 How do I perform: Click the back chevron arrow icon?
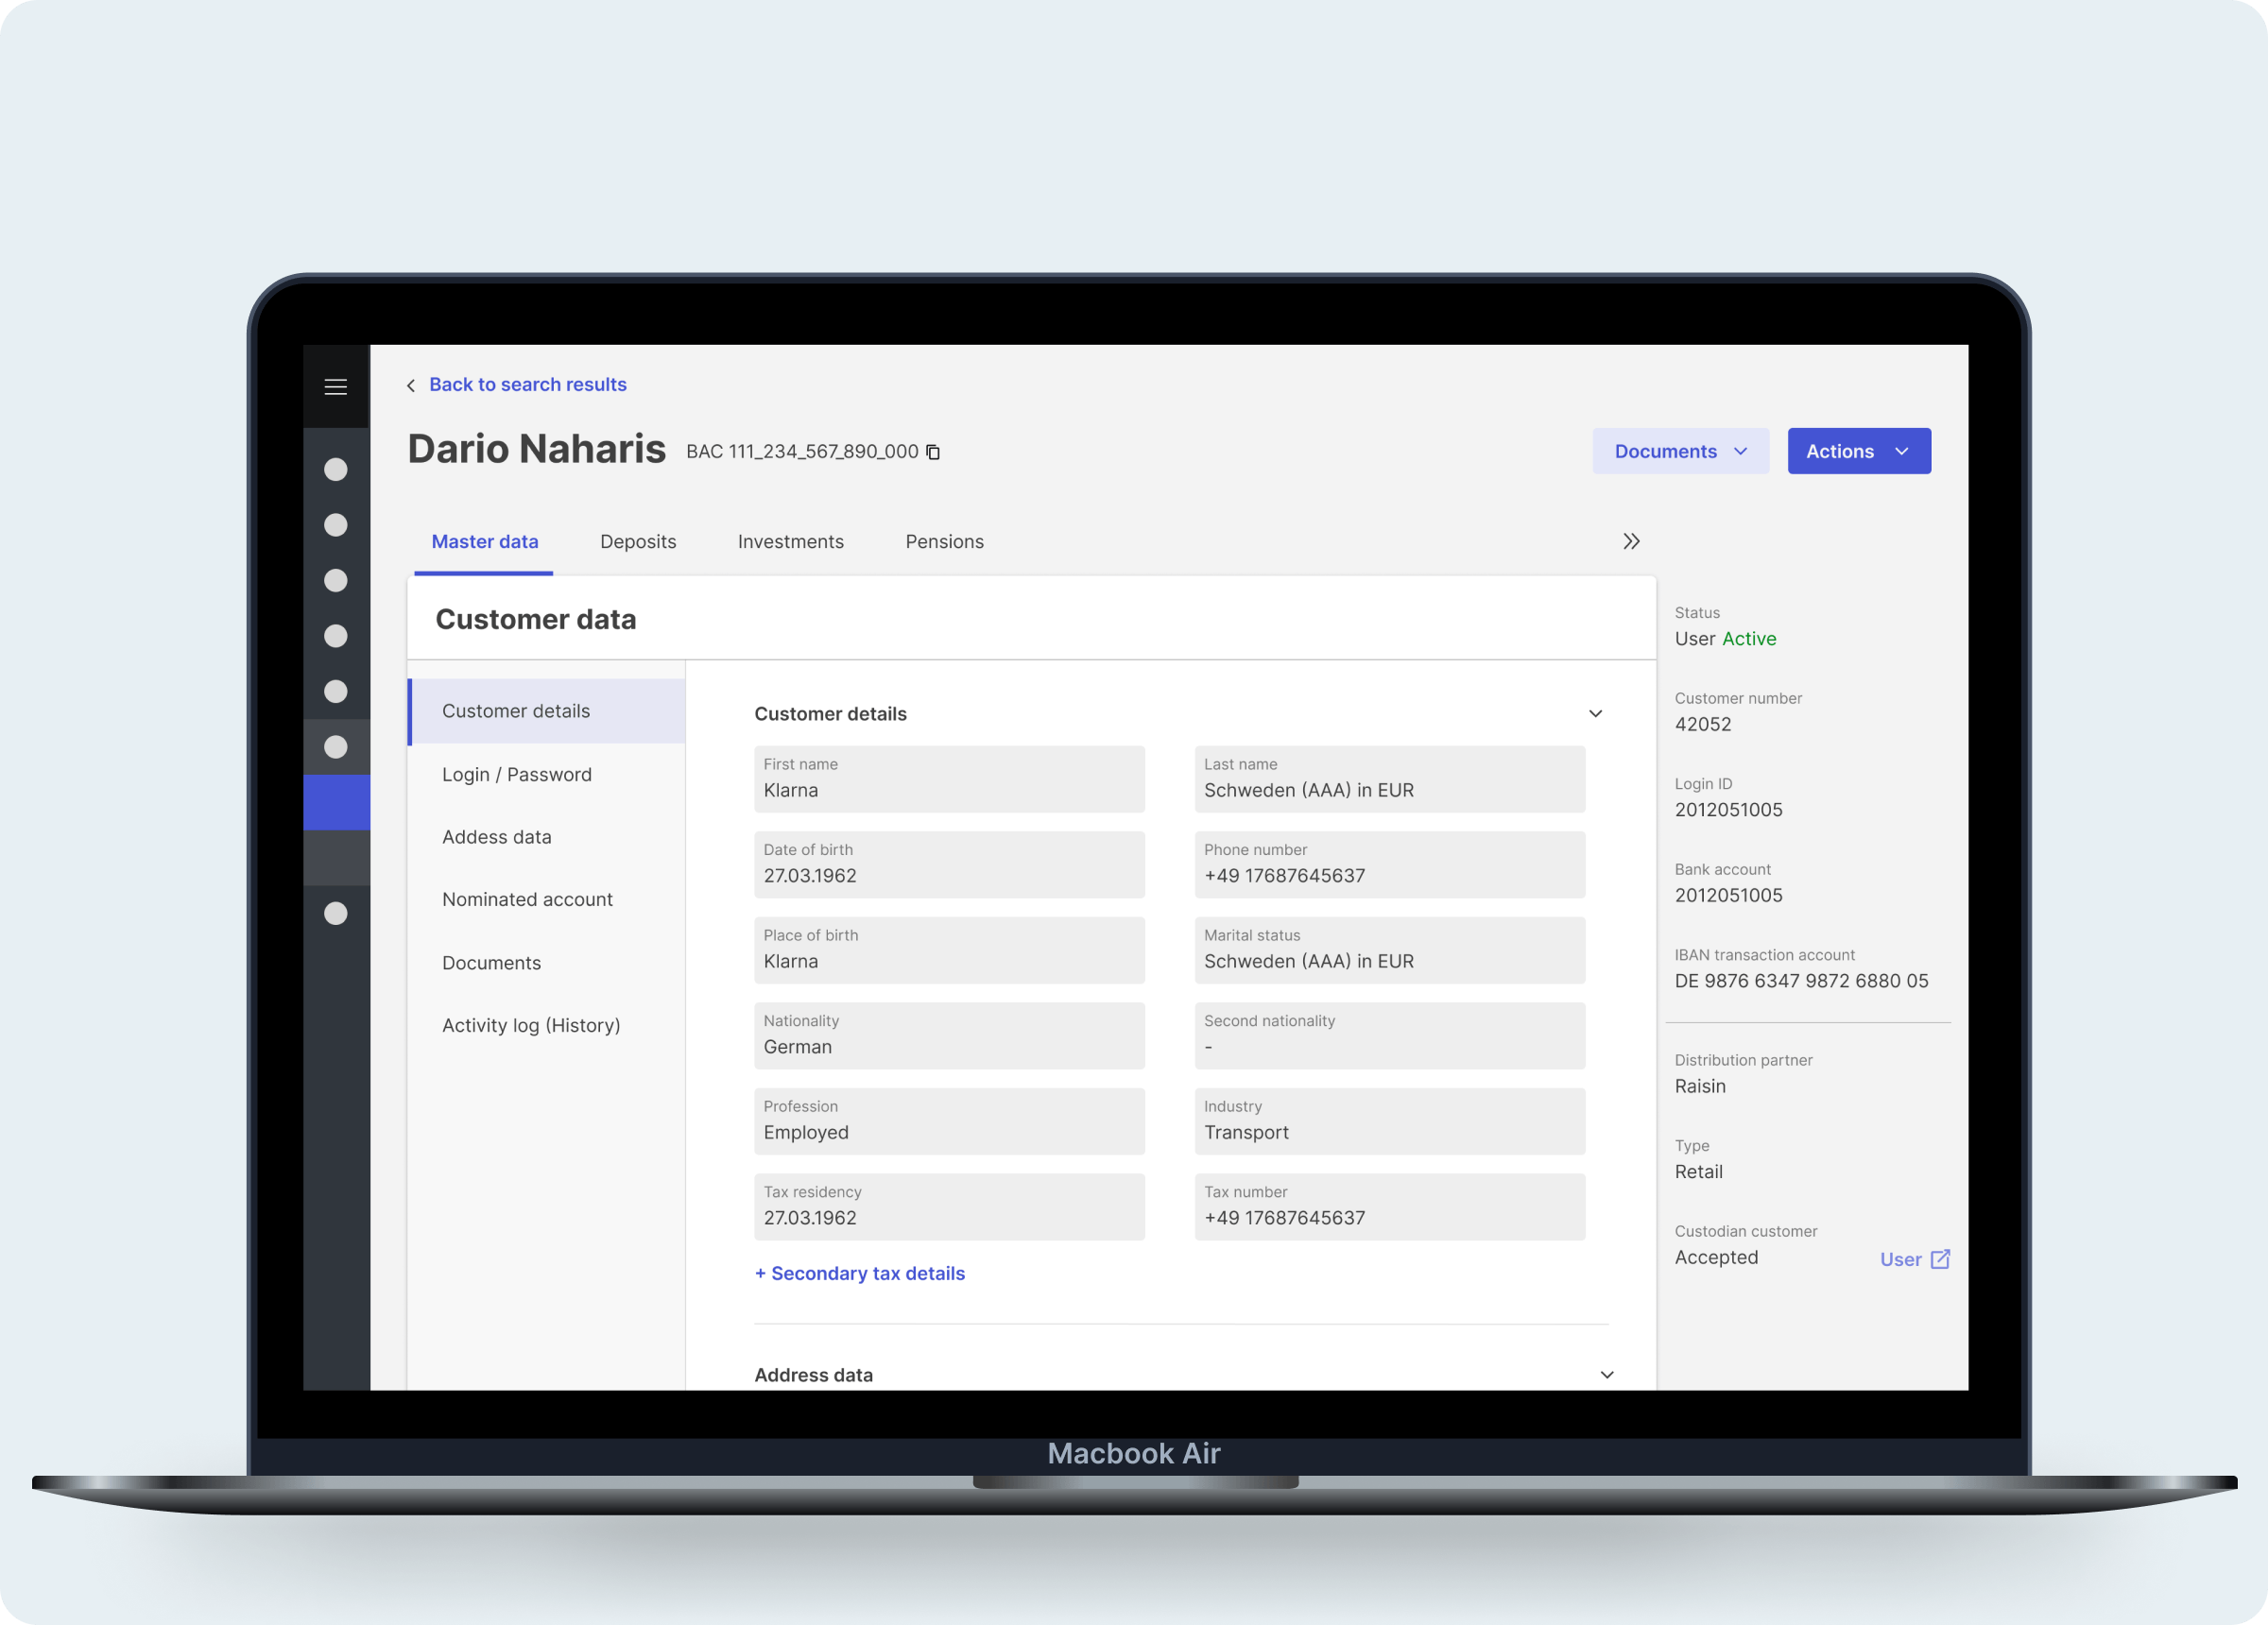point(411,386)
